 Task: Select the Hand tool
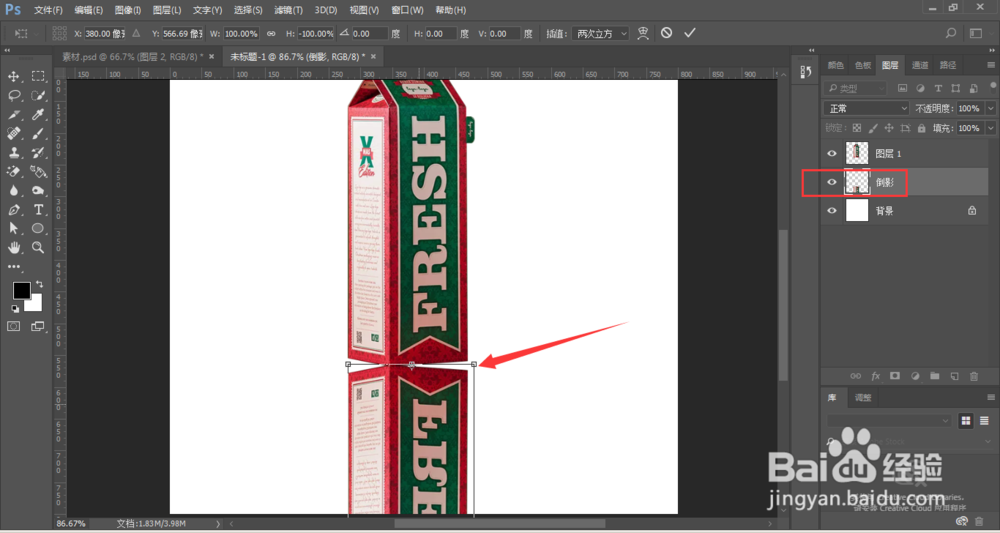click(x=13, y=247)
